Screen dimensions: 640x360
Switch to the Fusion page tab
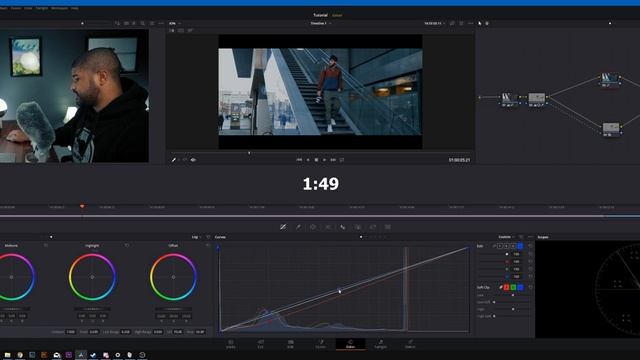[321, 344]
